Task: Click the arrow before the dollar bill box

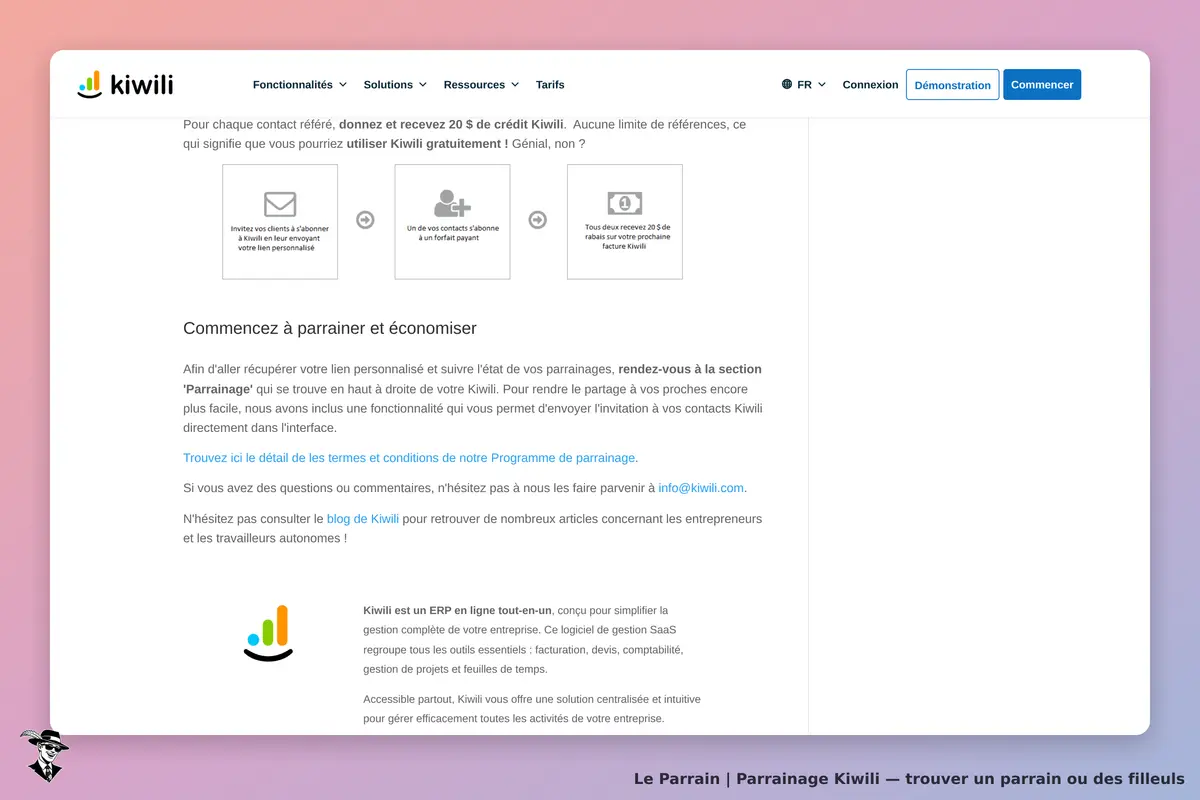Action: pyautogui.click(x=538, y=220)
